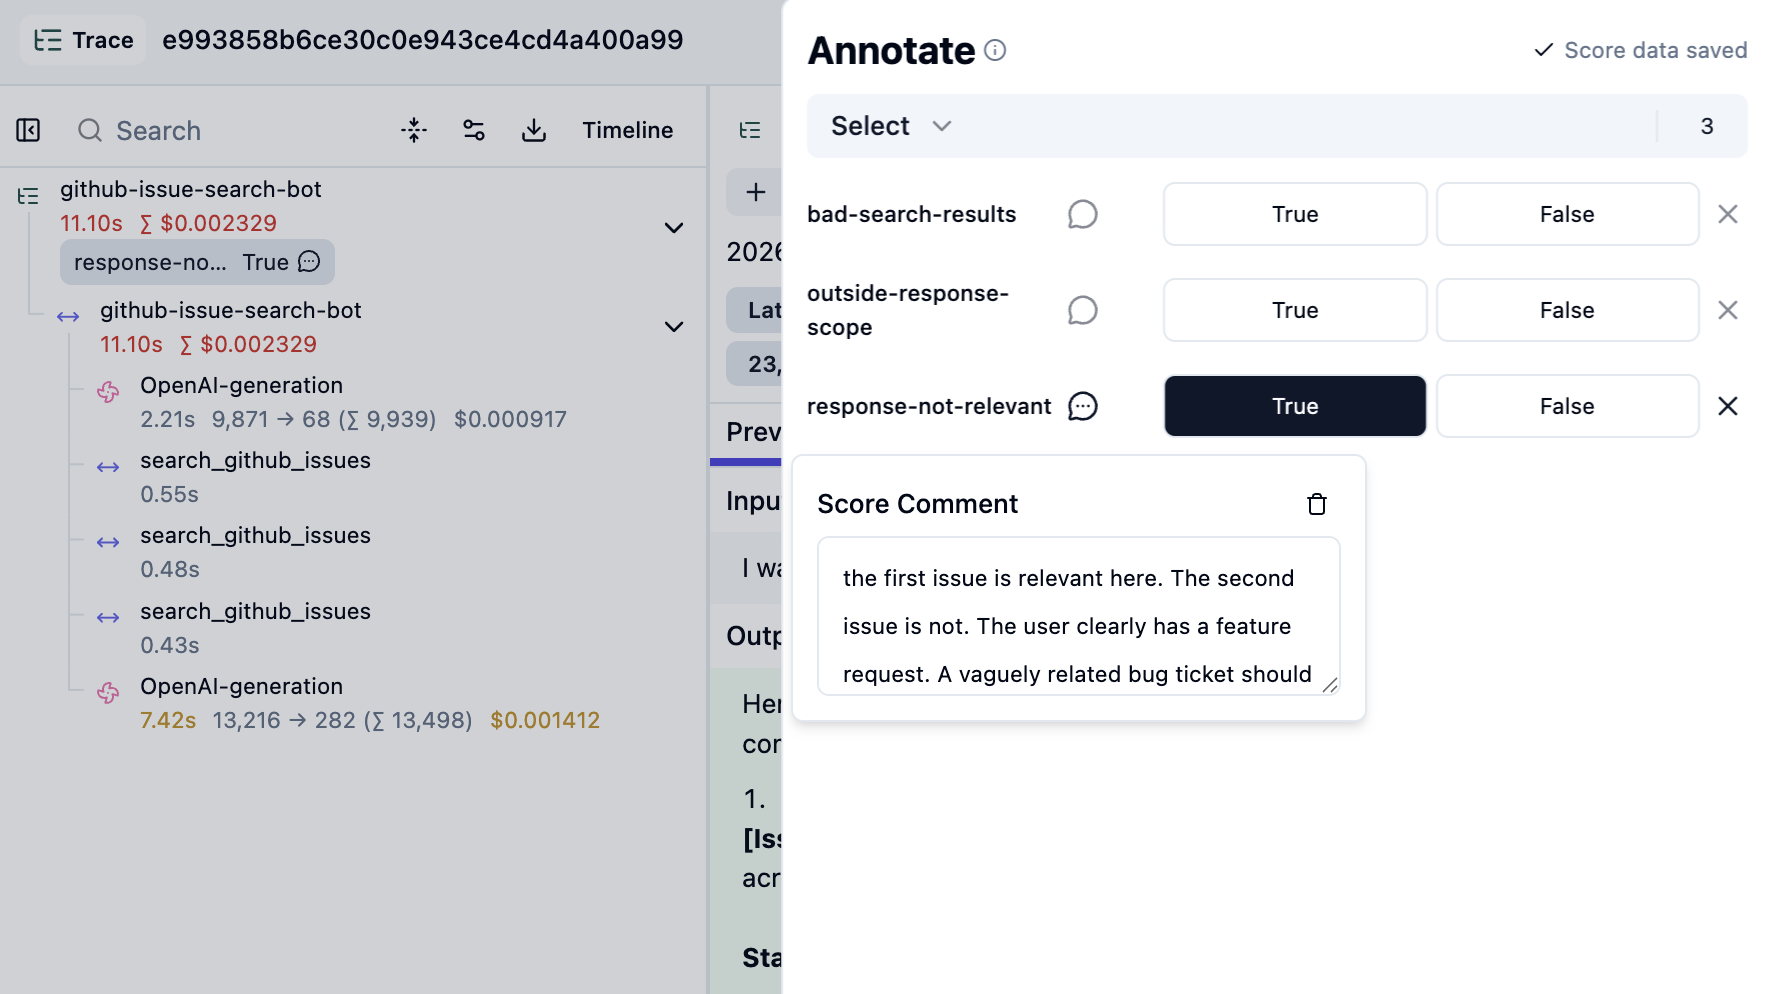Click the plus button to add a score

click(x=755, y=192)
